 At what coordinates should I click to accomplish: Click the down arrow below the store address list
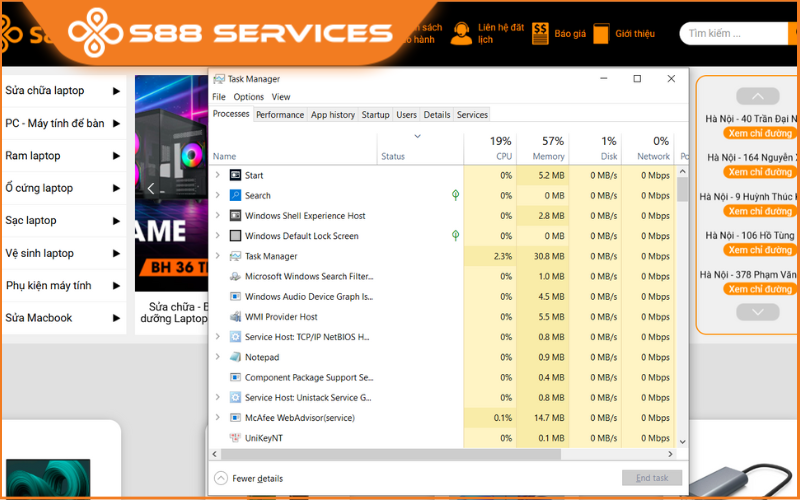(758, 312)
